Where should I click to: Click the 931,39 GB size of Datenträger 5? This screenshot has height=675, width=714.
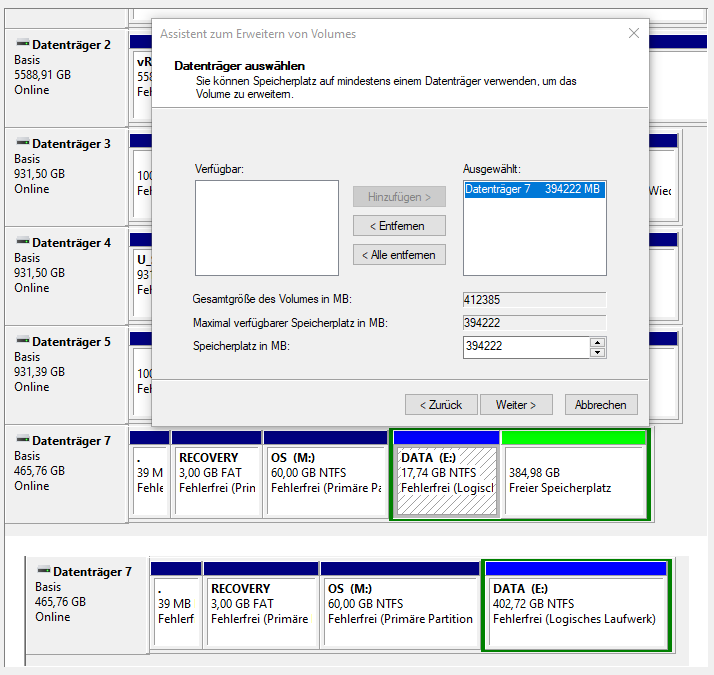[x=40, y=372]
